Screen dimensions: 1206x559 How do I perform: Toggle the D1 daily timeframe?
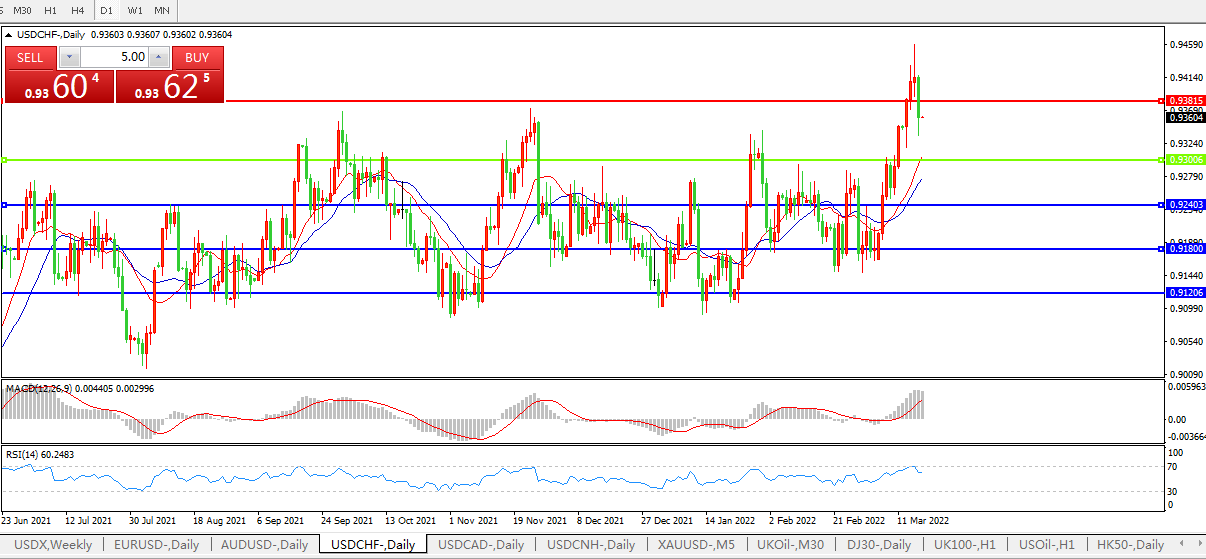[x=106, y=10]
